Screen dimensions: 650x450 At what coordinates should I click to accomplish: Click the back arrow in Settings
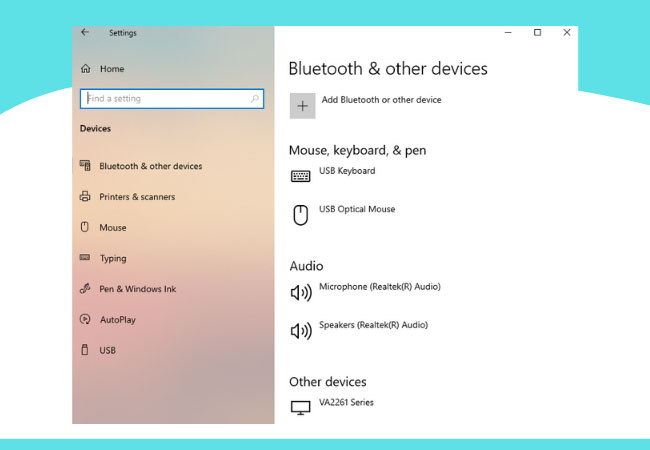click(85, 32)
